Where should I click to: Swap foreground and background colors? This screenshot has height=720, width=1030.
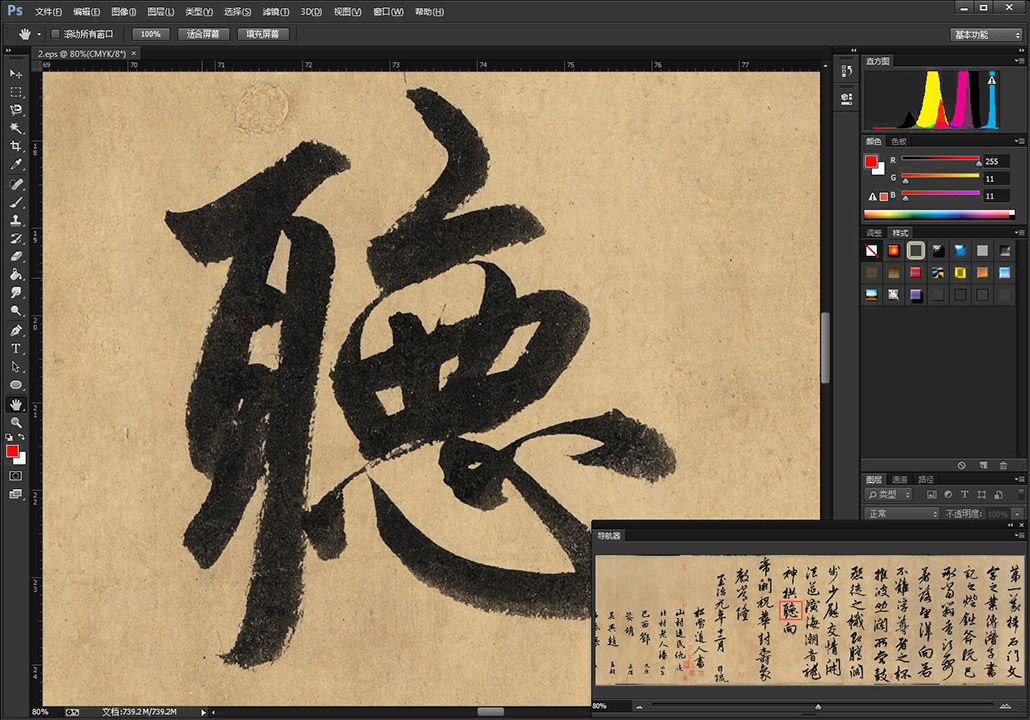22,437
